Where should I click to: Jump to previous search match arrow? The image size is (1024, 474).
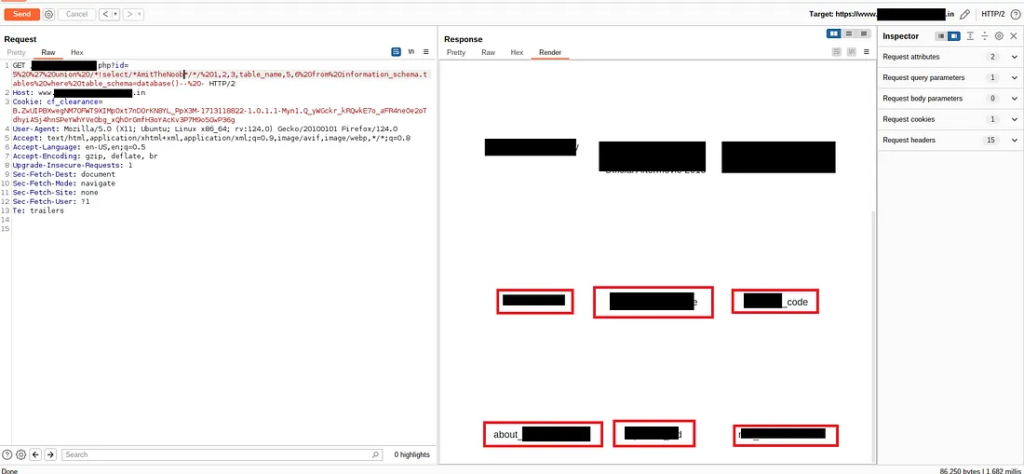pos(36,454)
